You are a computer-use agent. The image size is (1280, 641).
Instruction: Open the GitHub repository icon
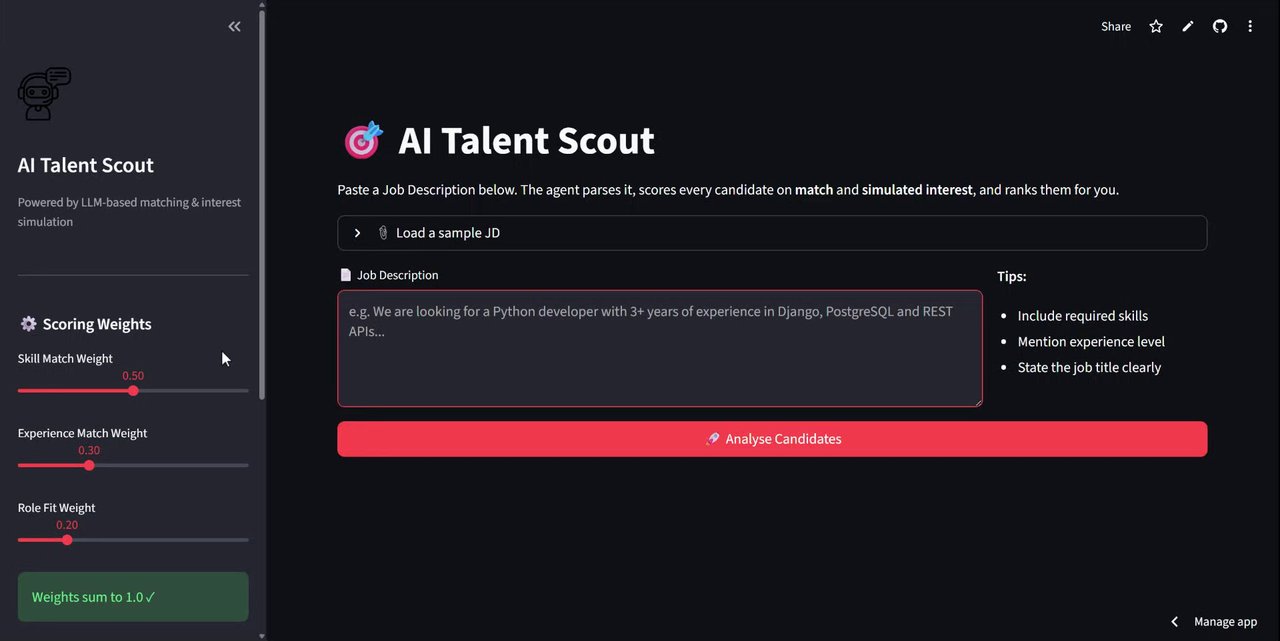(x=1220, y=27)
